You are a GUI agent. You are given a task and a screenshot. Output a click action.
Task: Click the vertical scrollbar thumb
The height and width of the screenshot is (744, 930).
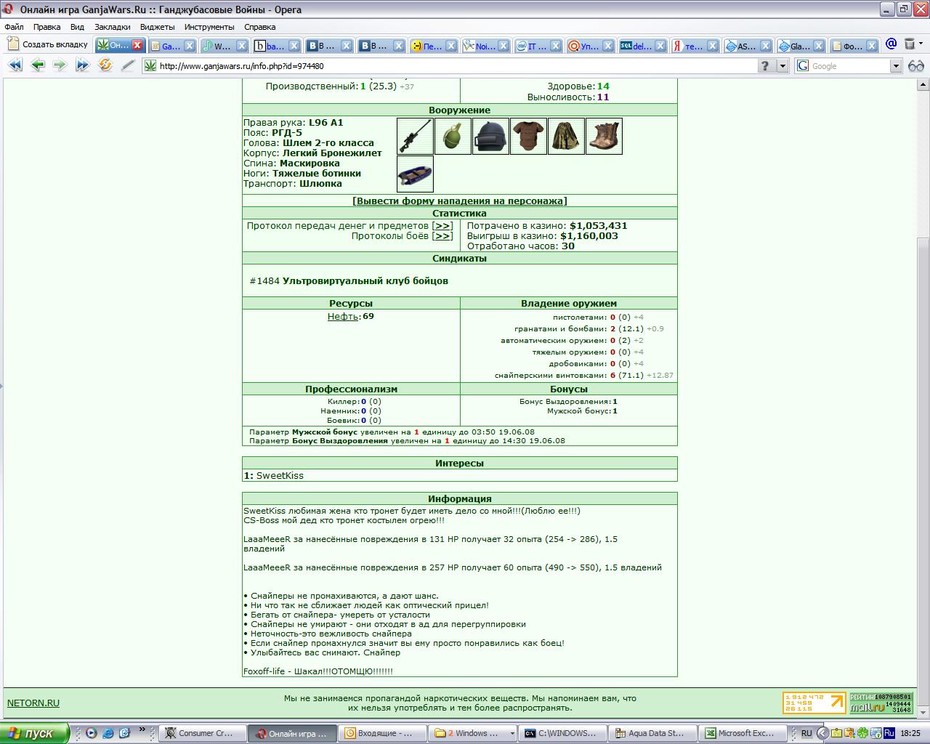click(922, 469)
